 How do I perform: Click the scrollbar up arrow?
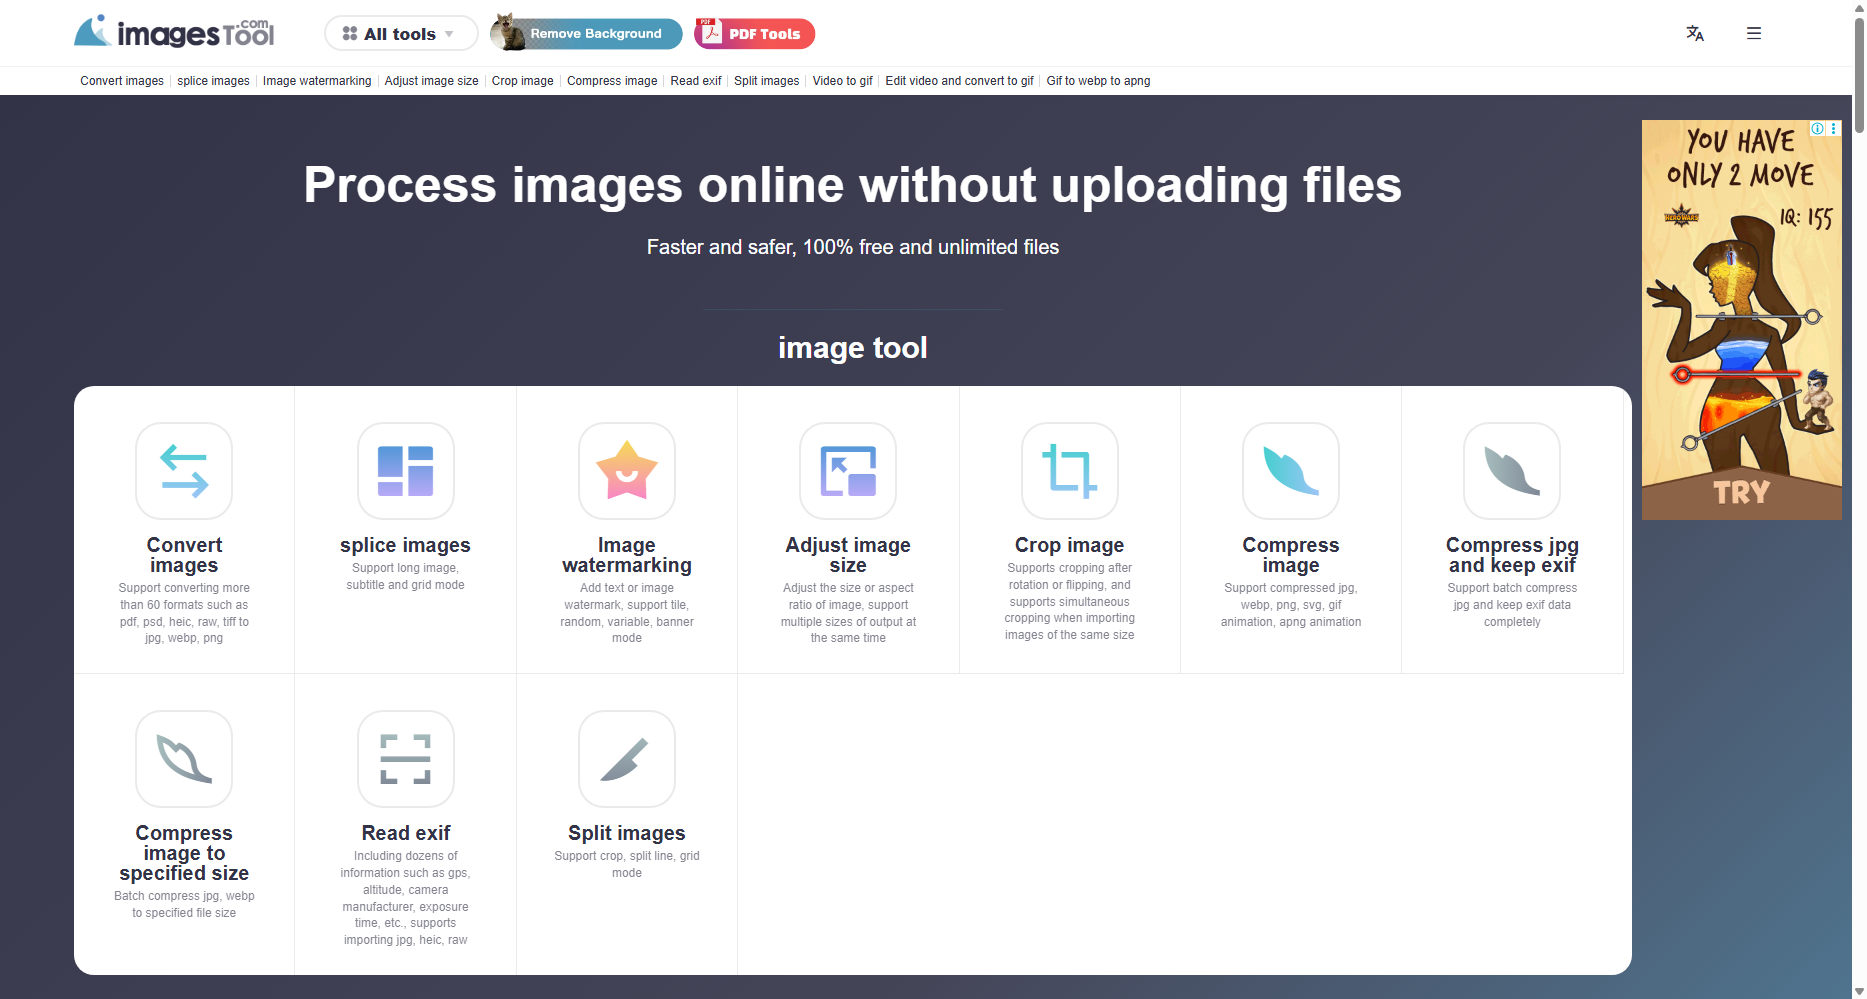(1859, 7)
